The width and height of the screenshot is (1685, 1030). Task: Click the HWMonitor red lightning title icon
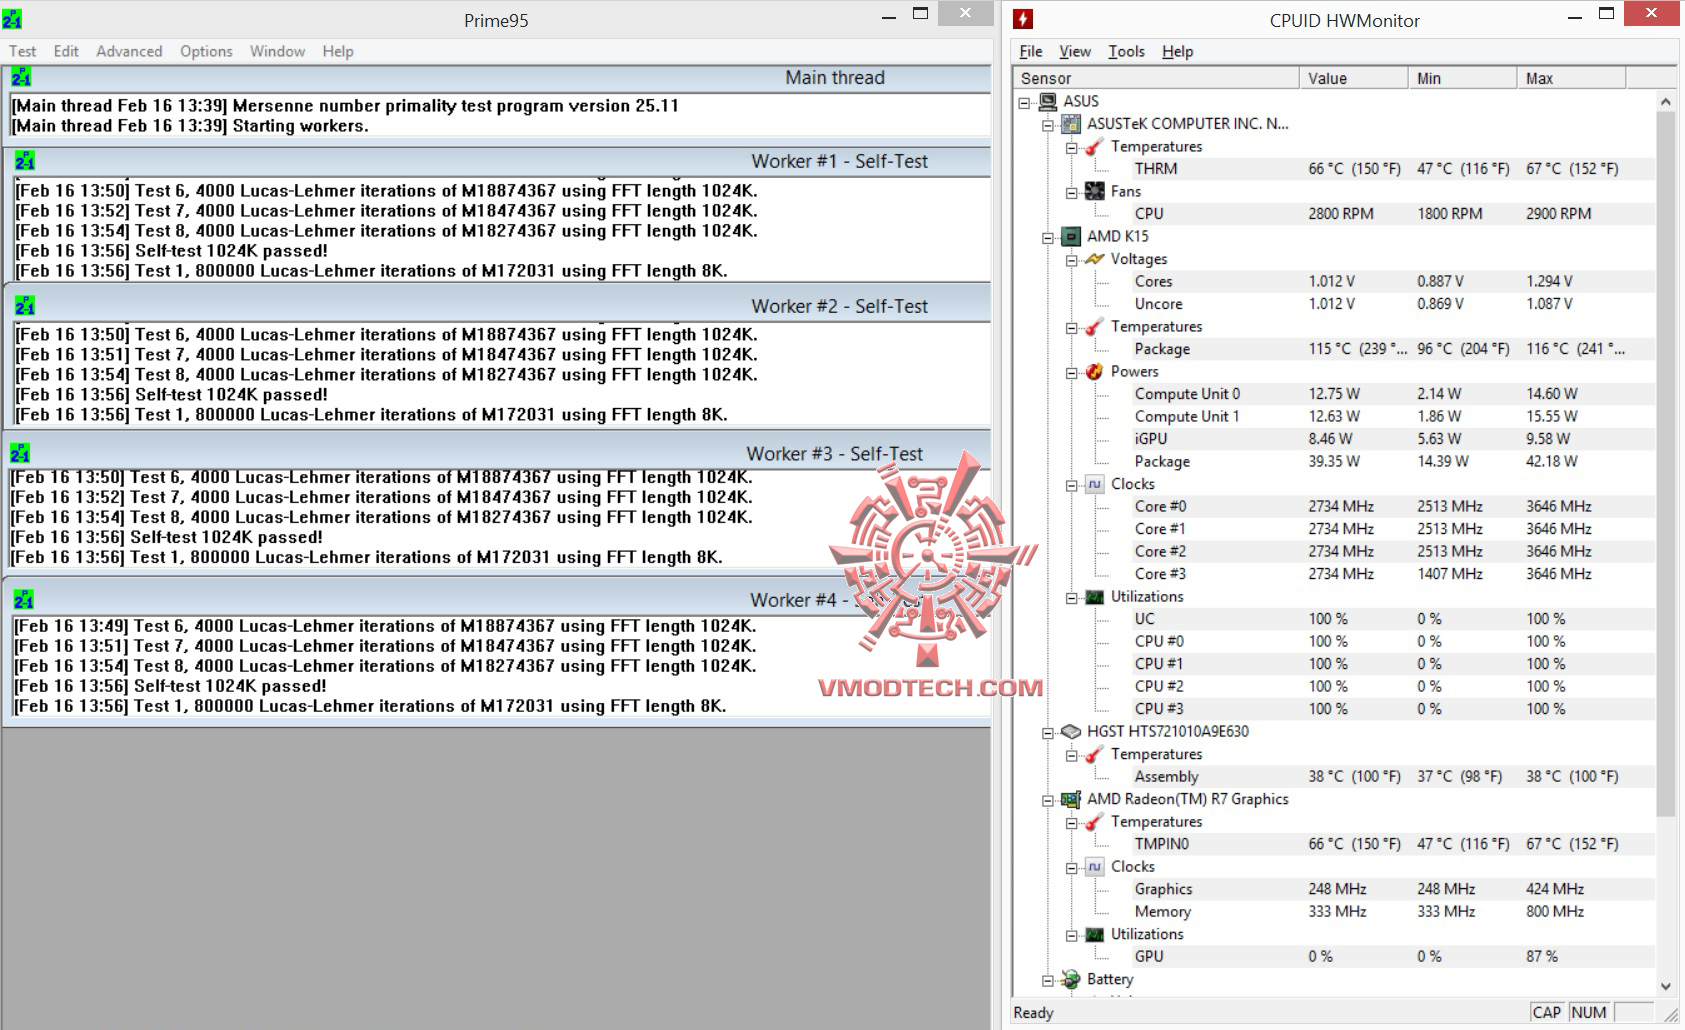[x=1023, y=19]
